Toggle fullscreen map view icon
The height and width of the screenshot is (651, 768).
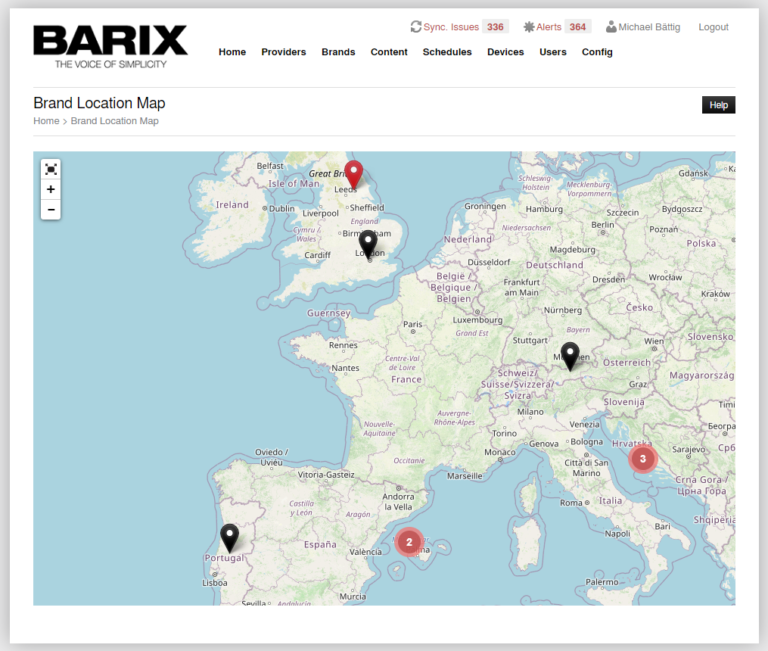(x=51, y=169)
